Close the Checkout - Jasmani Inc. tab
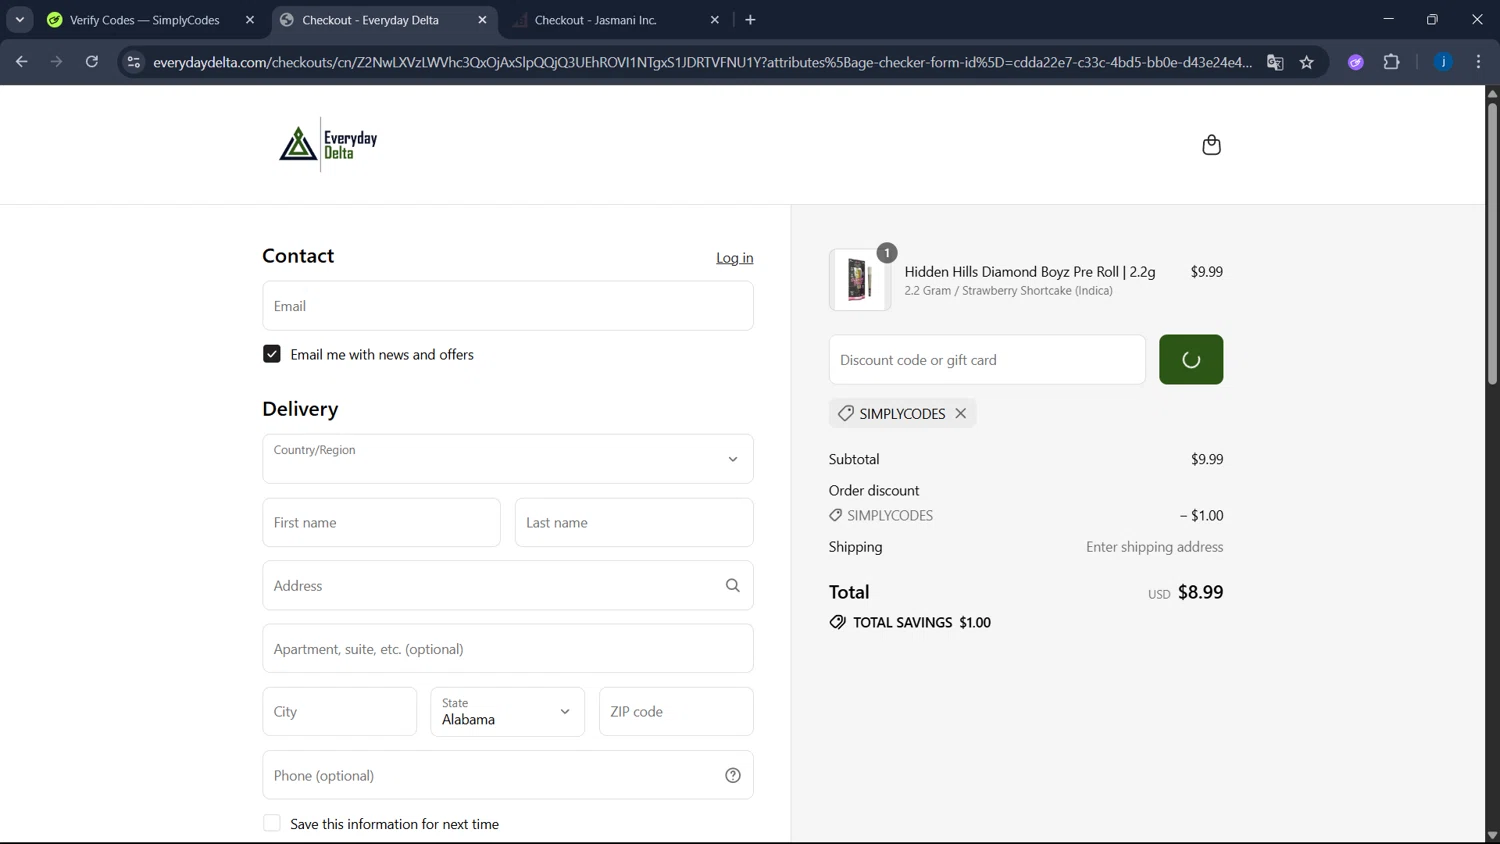1500x844 pixels. click(714, 20)
